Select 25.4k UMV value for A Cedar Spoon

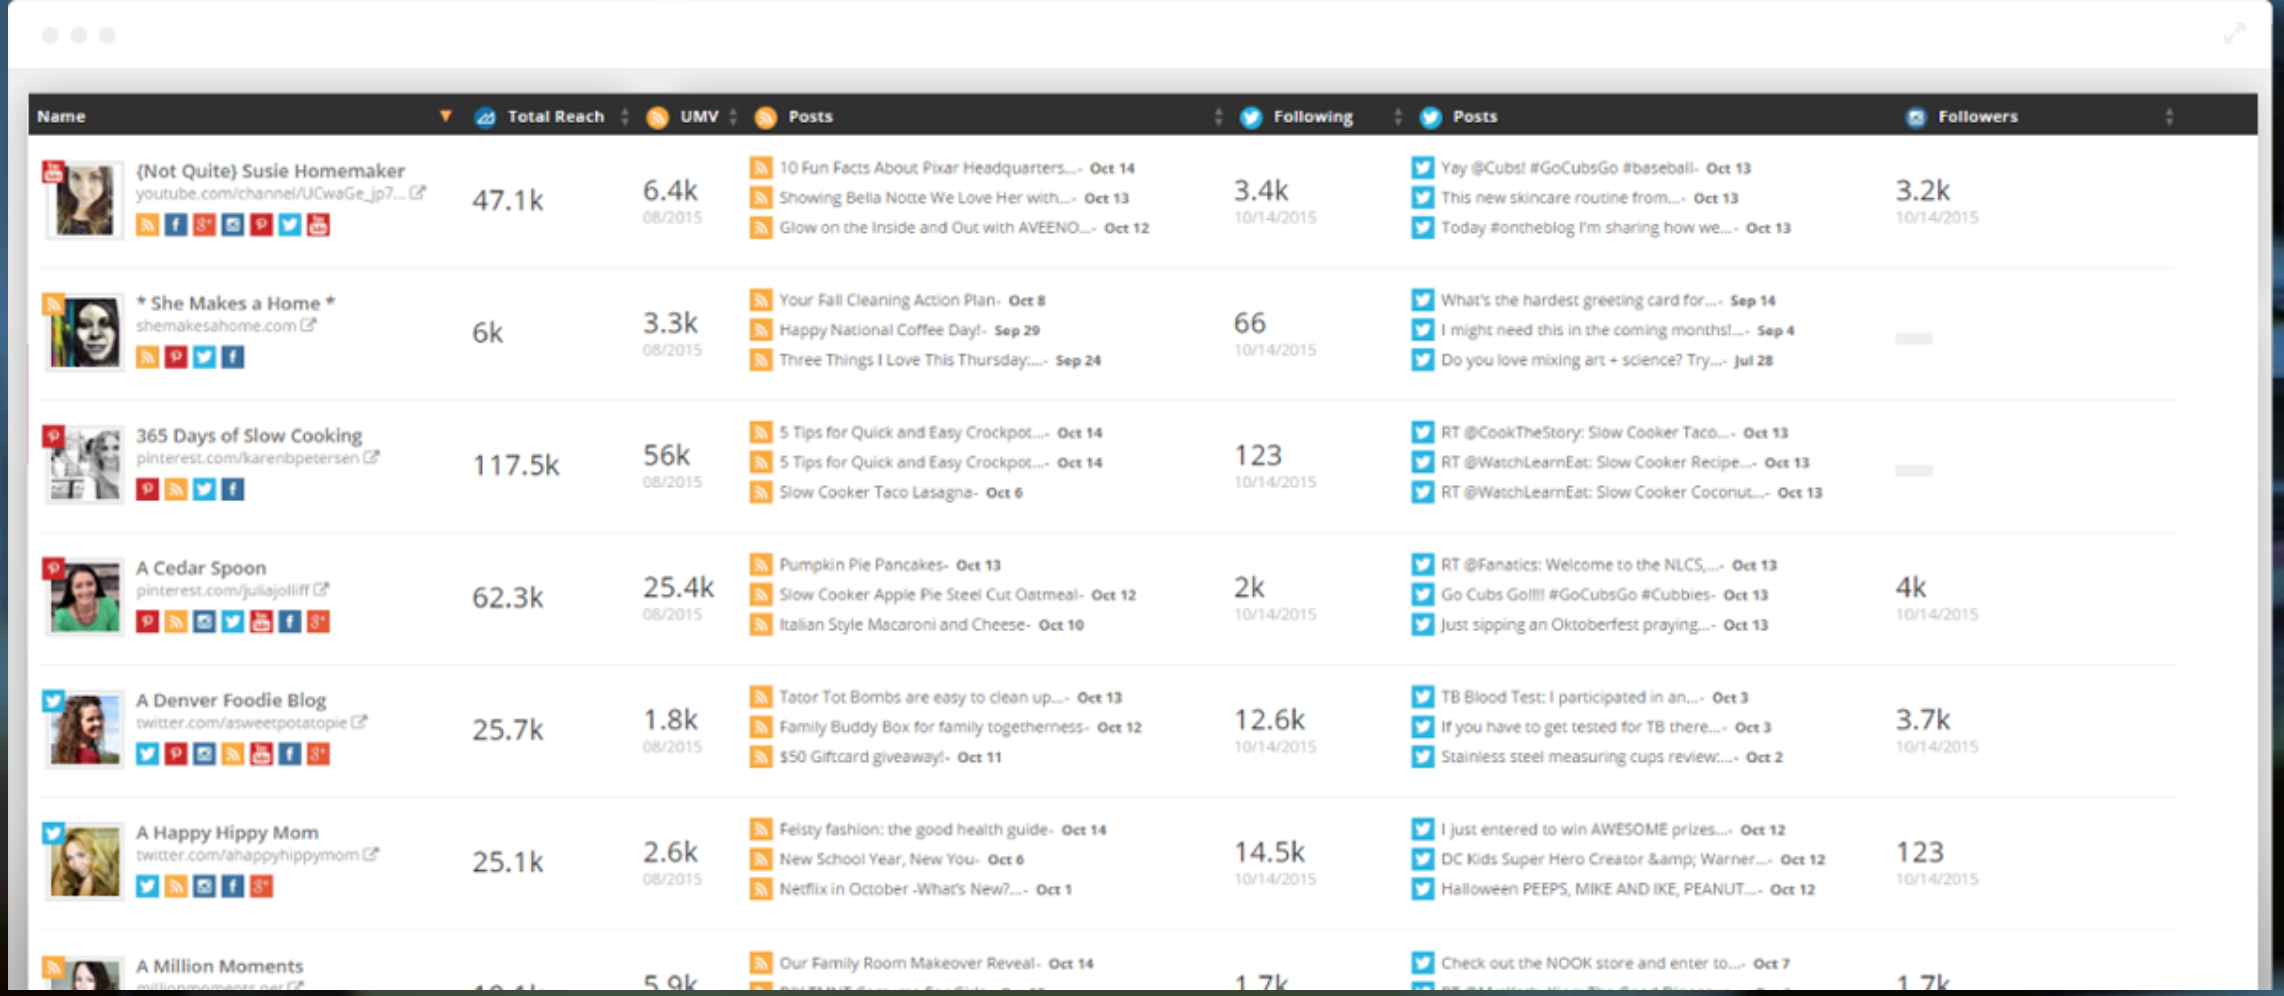point(678,587)
